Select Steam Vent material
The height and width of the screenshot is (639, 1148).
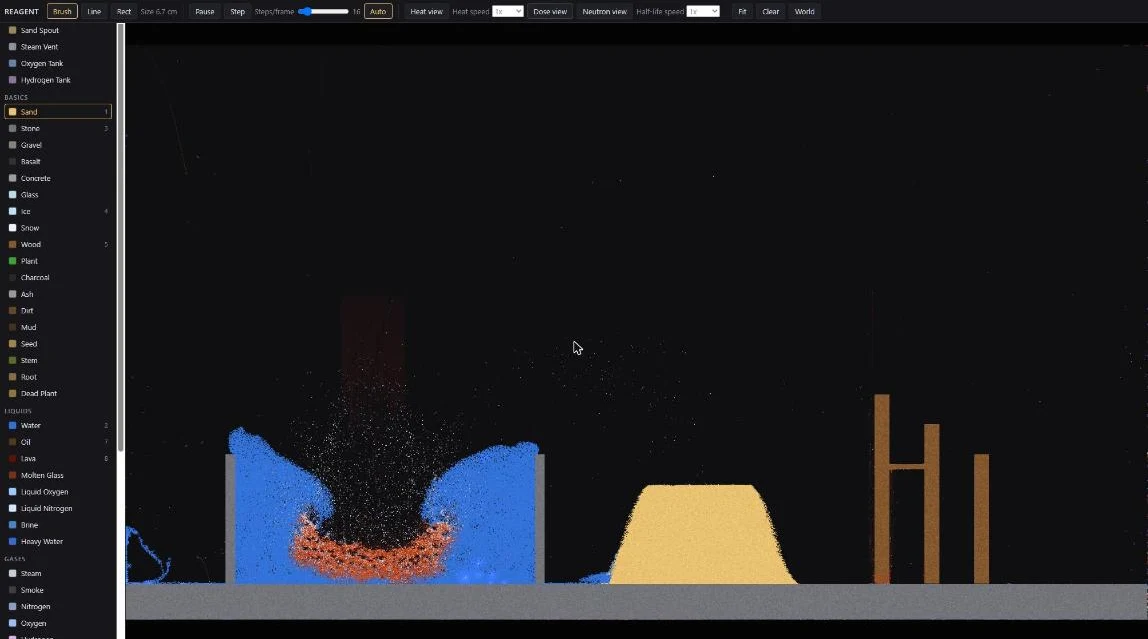[58, 47]
